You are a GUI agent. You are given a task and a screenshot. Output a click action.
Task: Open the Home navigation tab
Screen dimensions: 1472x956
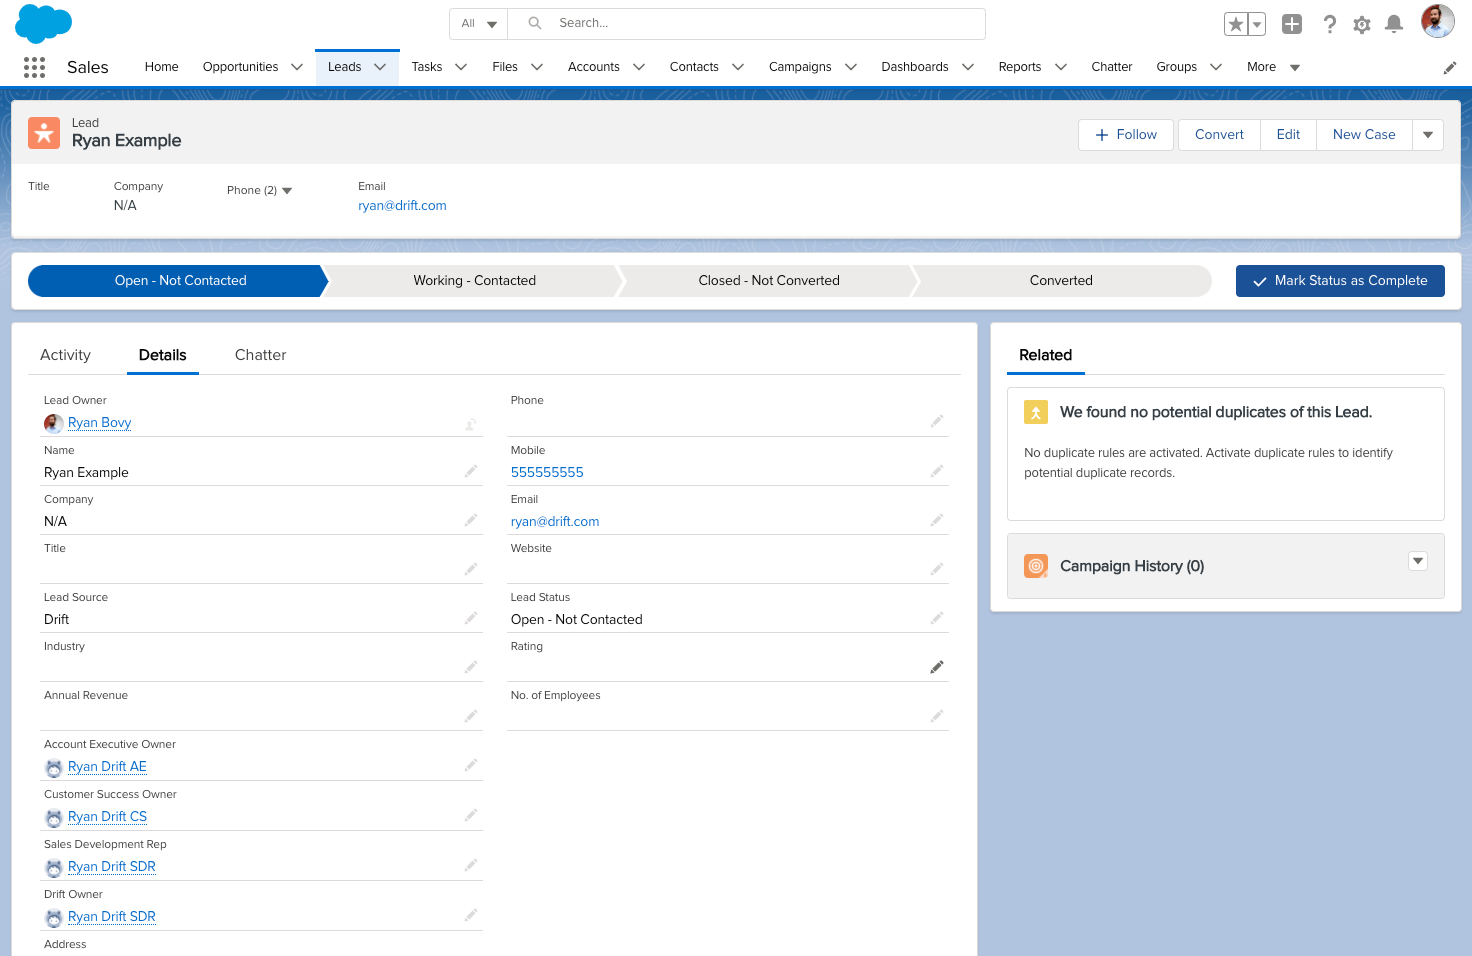click(x=161, y=67)
